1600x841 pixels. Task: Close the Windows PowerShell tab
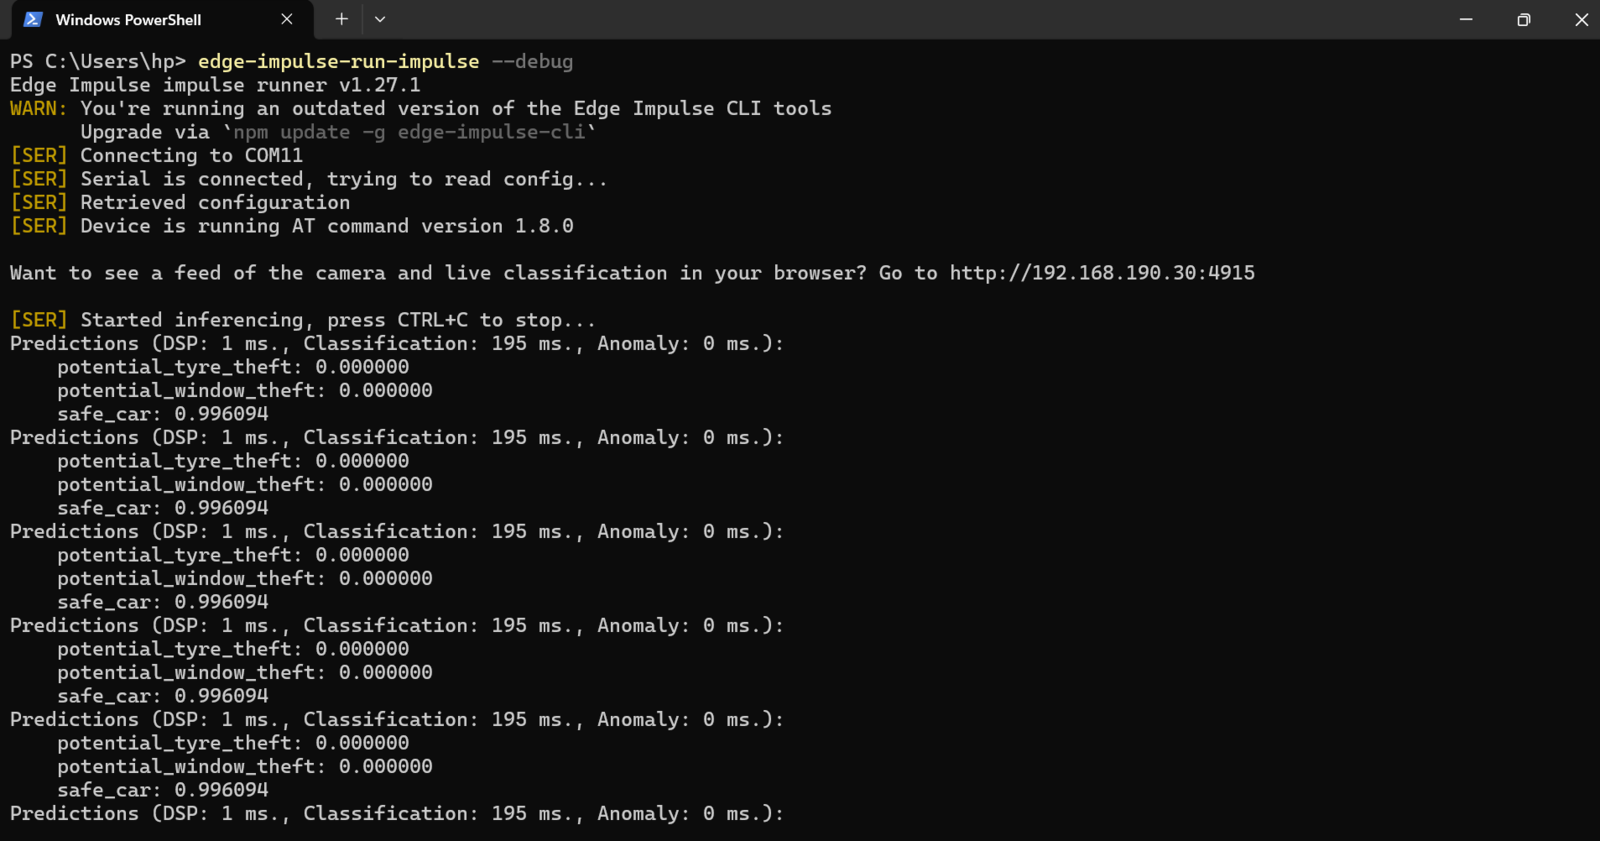tap(287, 19)
